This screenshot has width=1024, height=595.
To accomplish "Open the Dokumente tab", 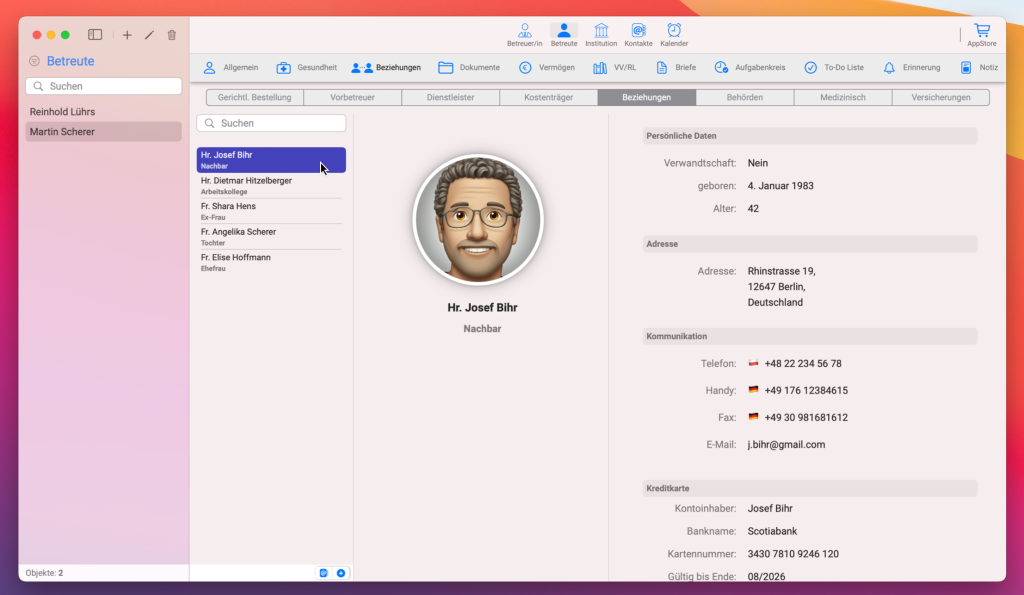I will 469,67.
